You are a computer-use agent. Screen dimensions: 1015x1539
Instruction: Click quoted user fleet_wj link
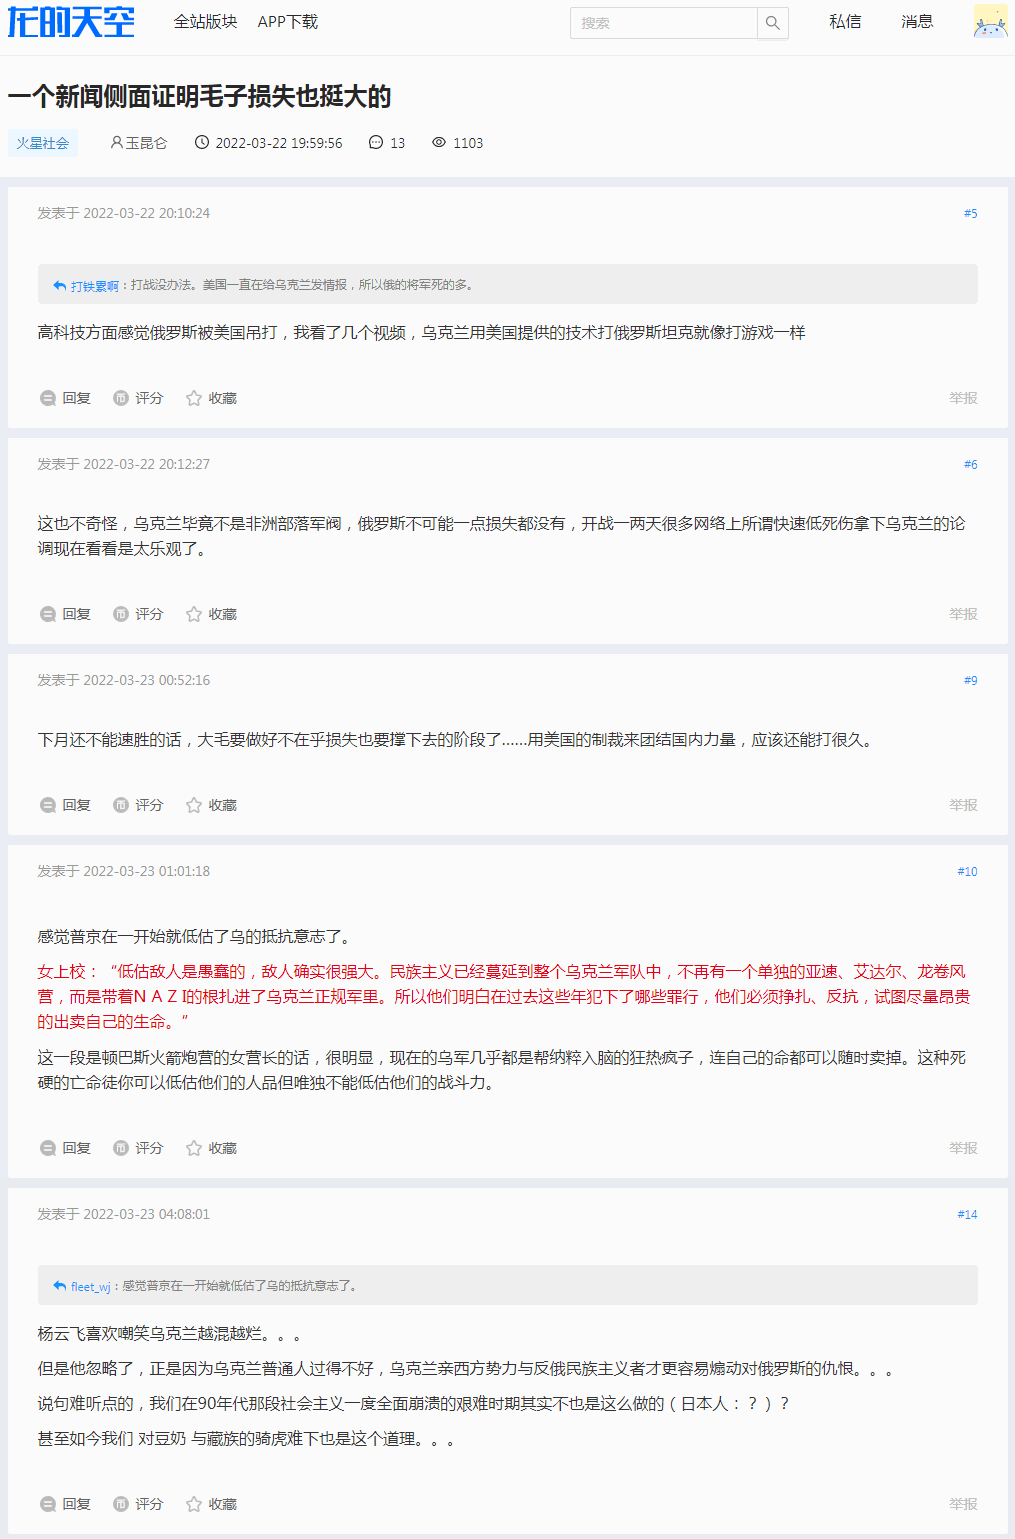pyautogui.click(x=91, y=1287)
